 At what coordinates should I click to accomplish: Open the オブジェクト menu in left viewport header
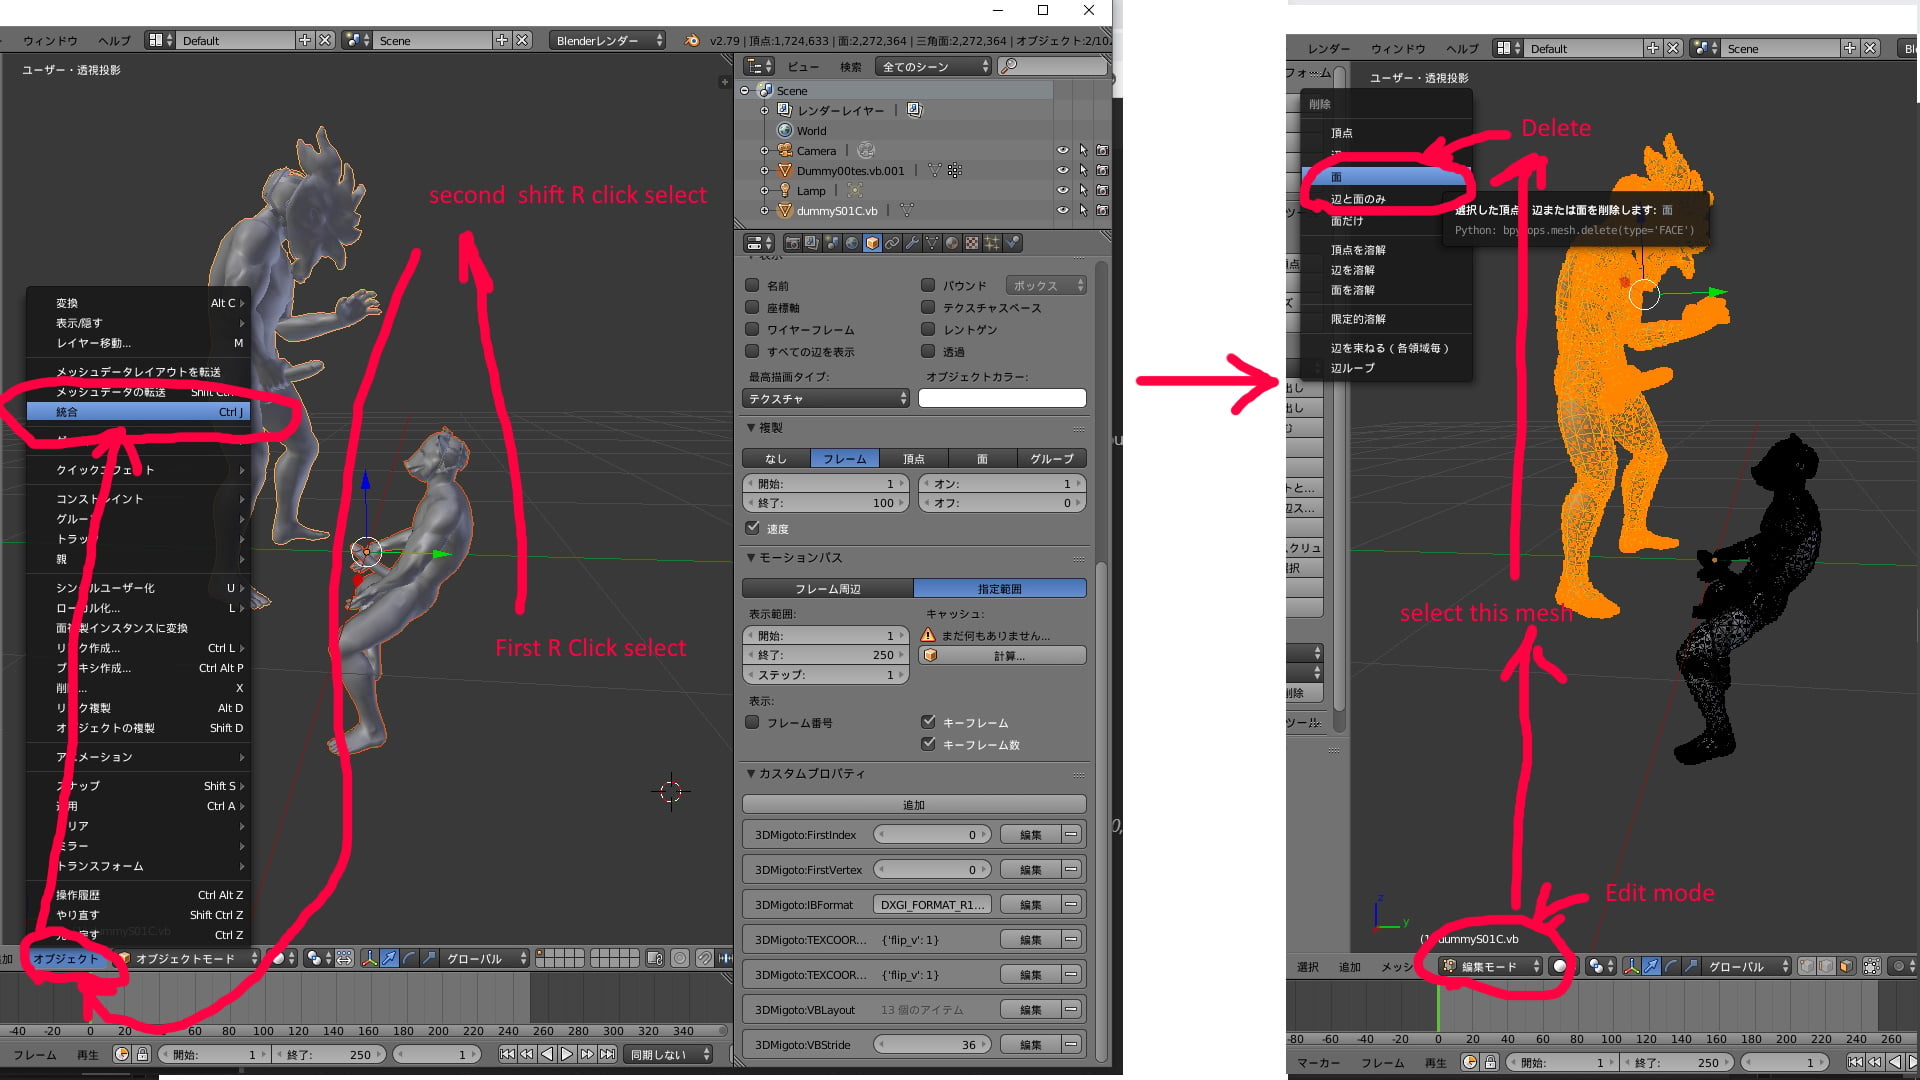(x=66, y=958)
